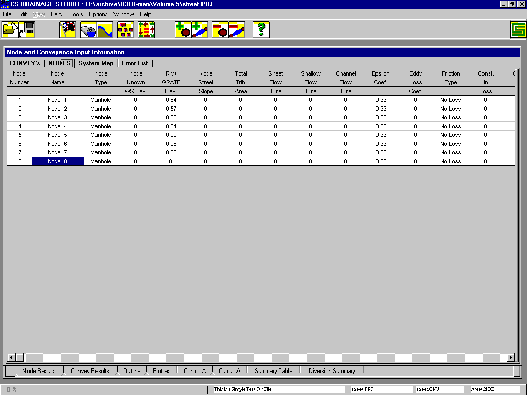Open the Help menu
Image resolution: width=527 pixels, height=396 pixels.
(x=145, y=14)
